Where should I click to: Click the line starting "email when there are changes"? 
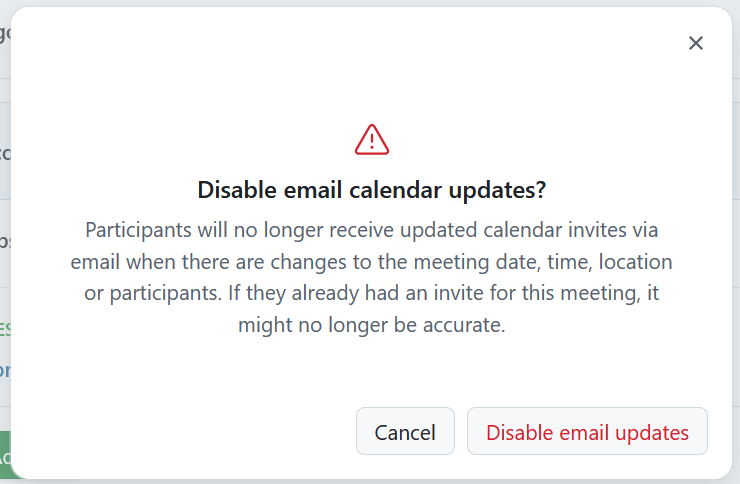pyautogui.click(x=371, y=261)
